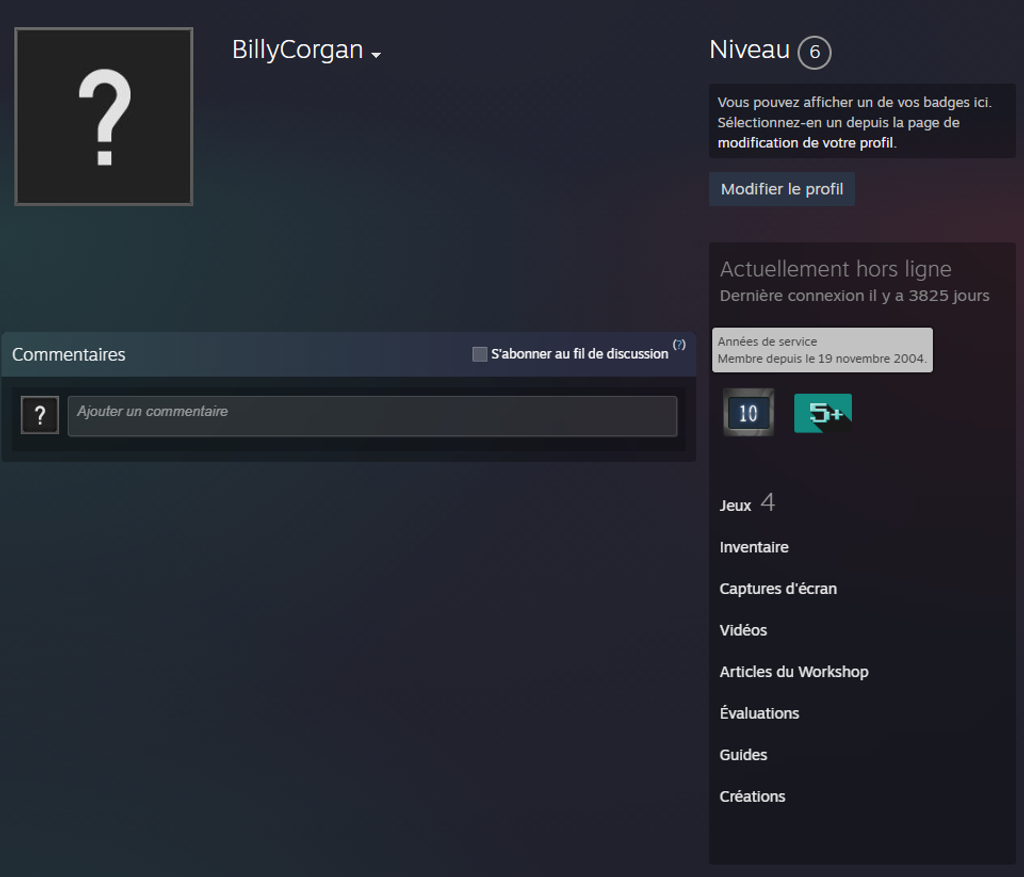The height and width of the screenshot is (877, 1024).
Task: Open the 'modification de votre profil' link
Action: (x=805, y=143)
